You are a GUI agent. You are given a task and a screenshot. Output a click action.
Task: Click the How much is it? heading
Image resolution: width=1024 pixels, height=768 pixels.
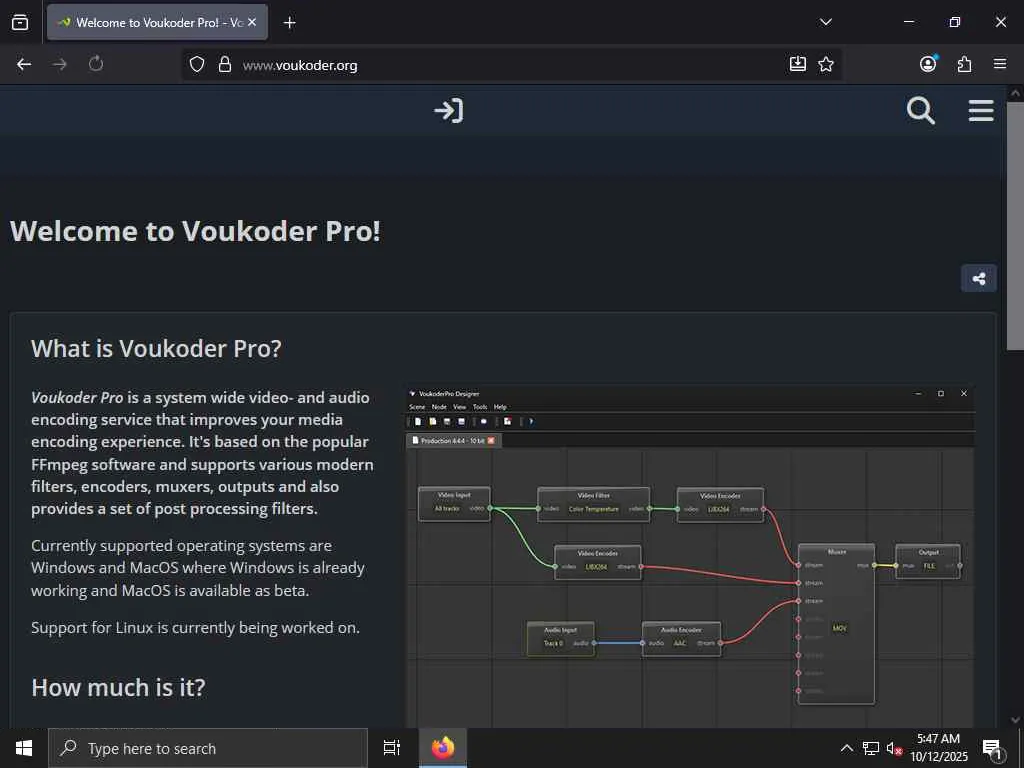pos(118,688)
